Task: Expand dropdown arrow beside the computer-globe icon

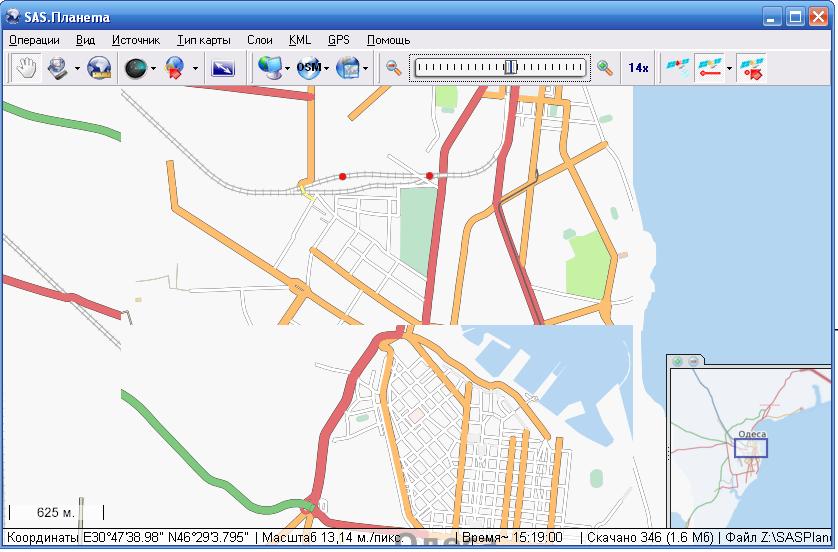Action: pyautogui.click(x=288, y=68)
